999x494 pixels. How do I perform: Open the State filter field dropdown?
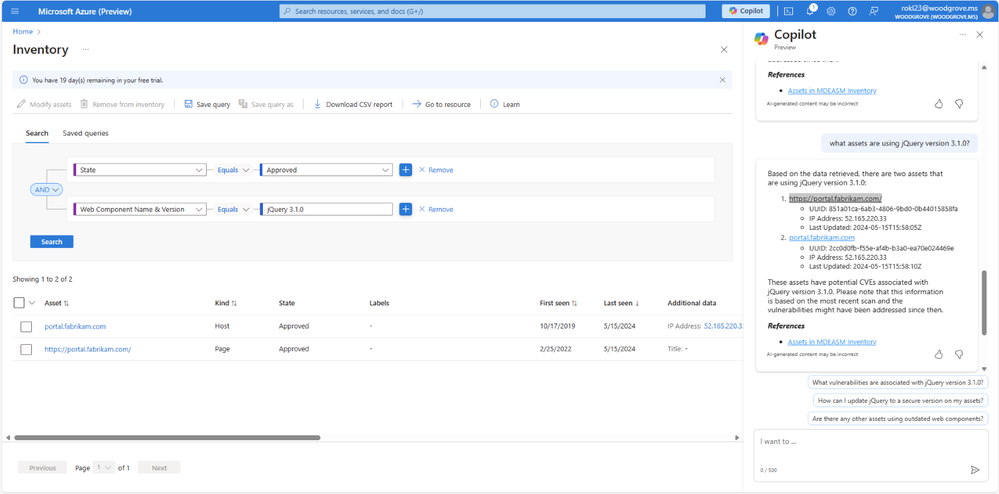(140, 170)
